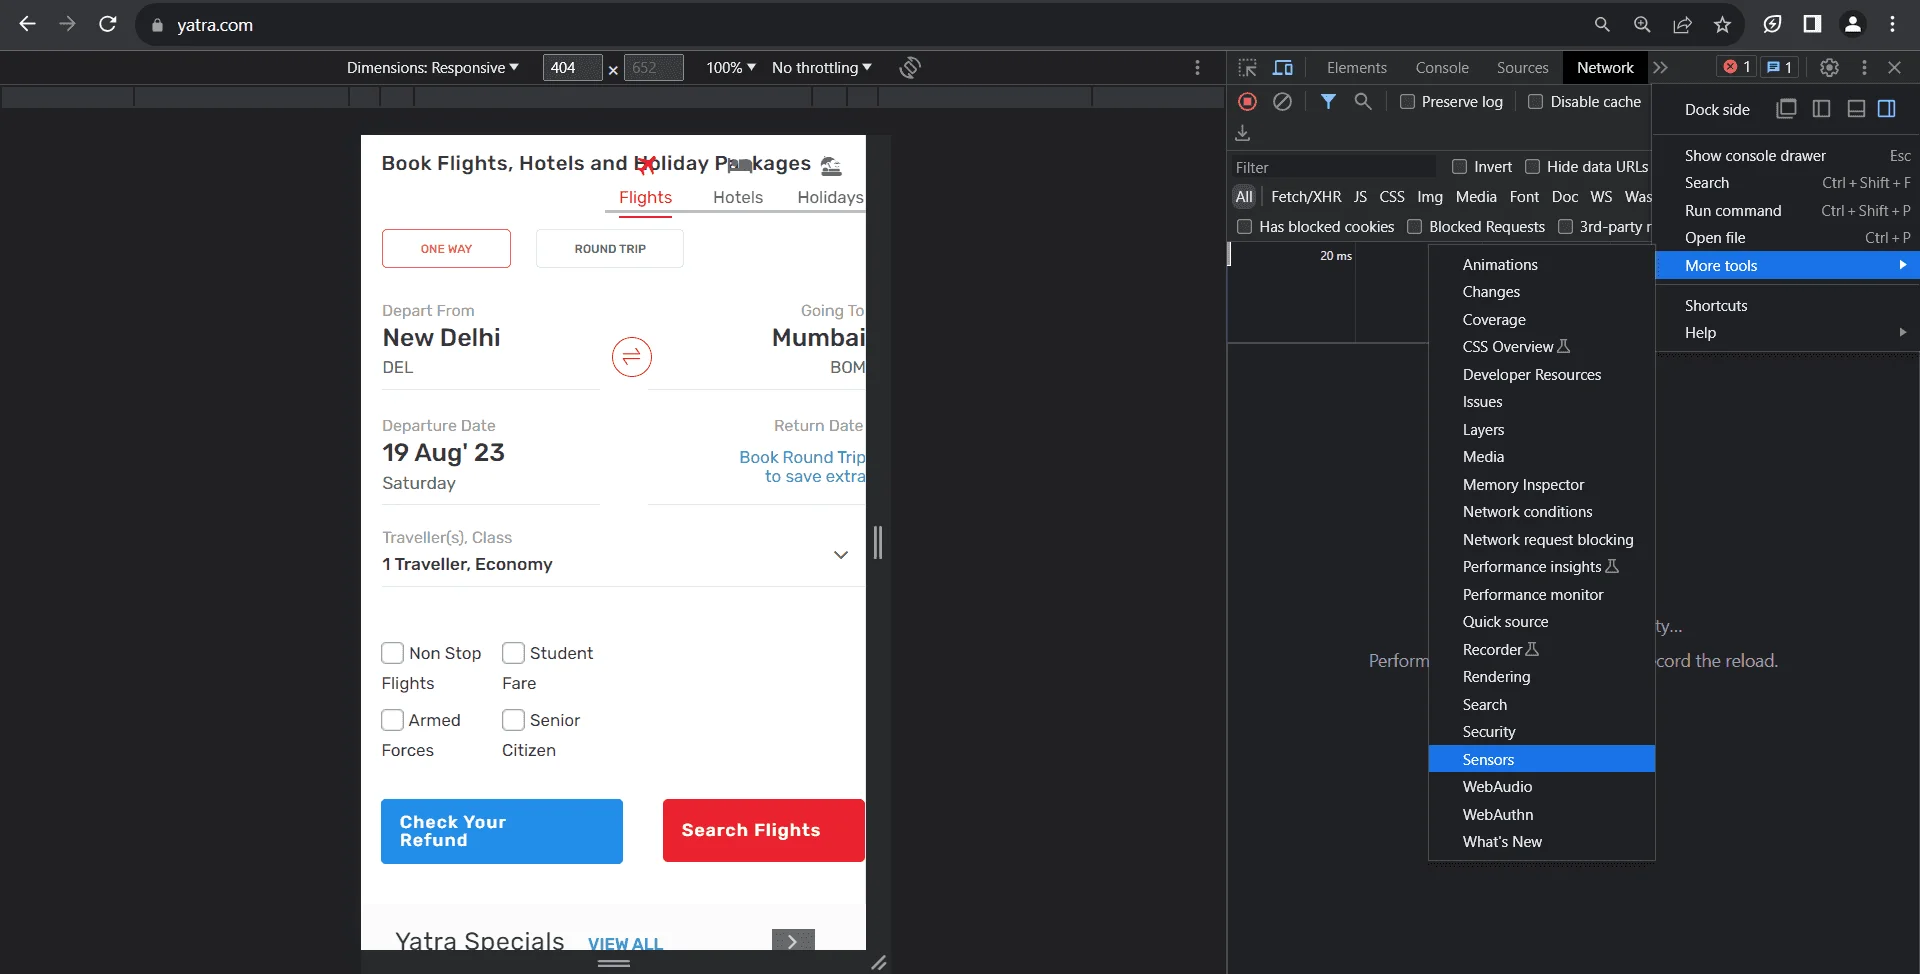Bookmark this page with the star icon
The height and width of the screenshot is (974, 1920).
click(1722, 25)
